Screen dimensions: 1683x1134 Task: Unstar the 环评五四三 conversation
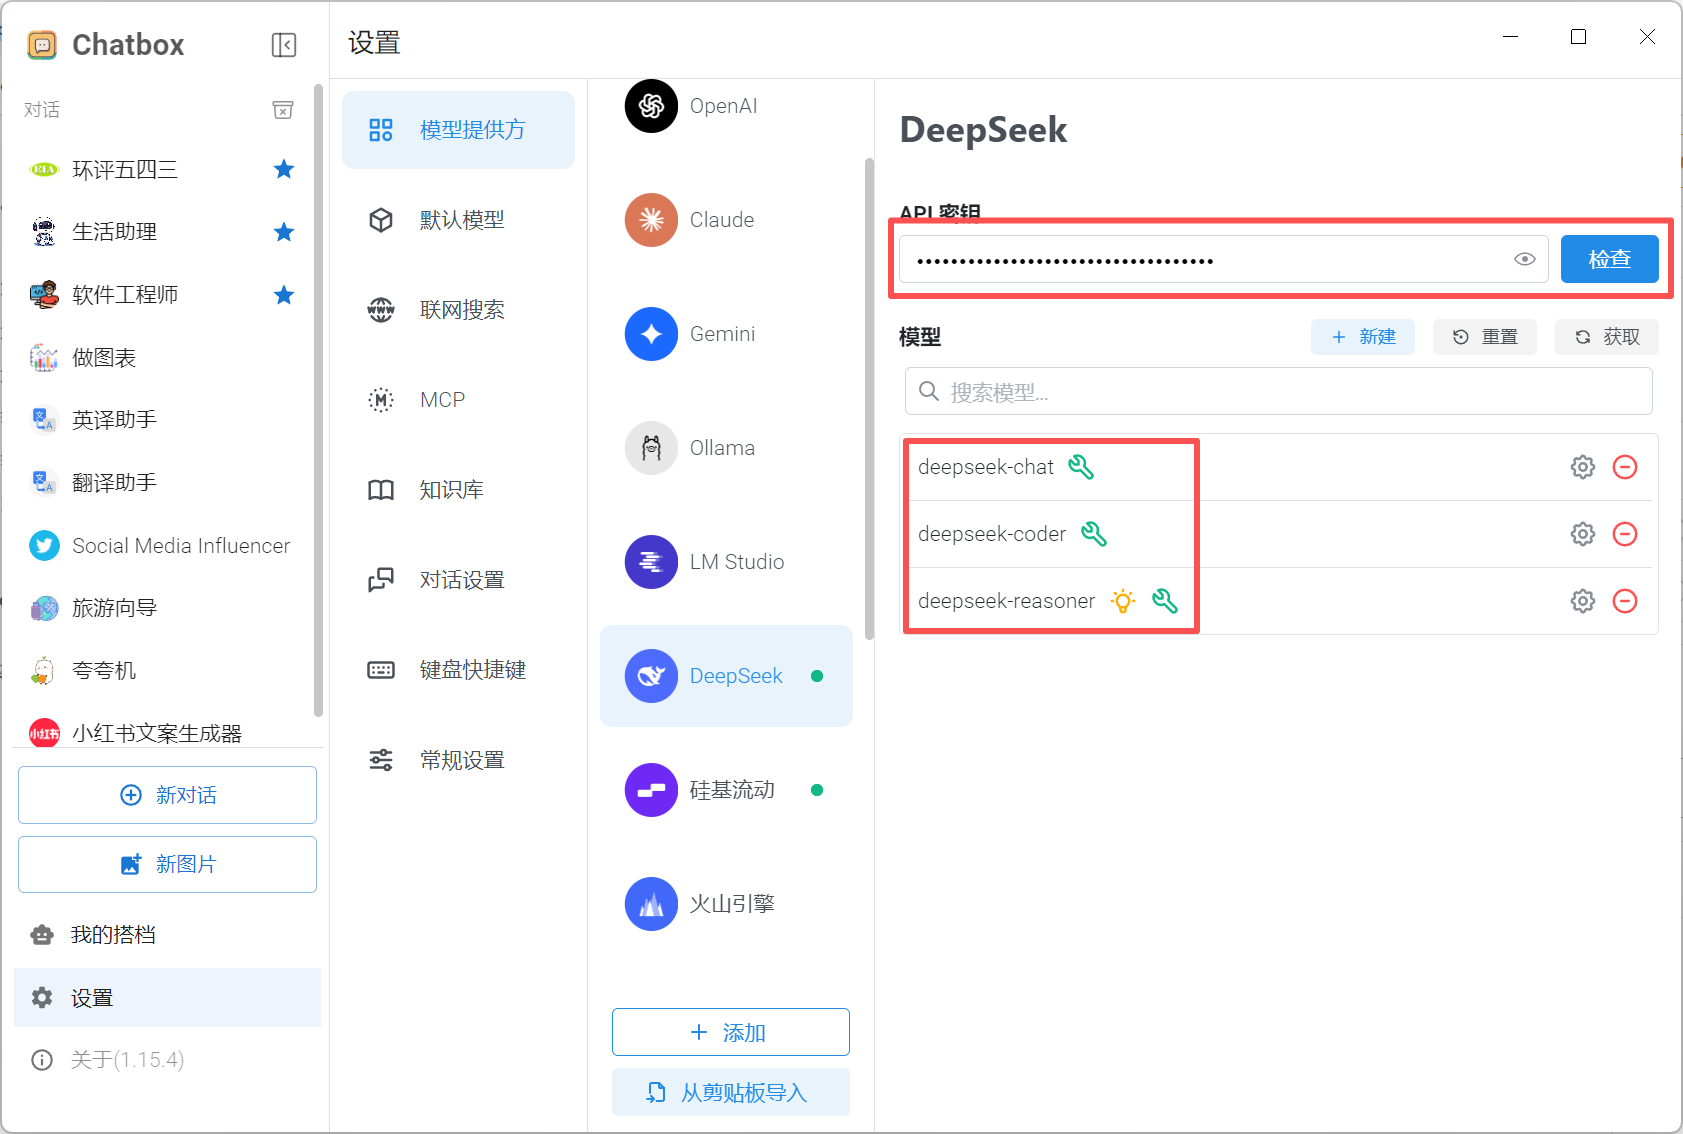click(284, 169)
